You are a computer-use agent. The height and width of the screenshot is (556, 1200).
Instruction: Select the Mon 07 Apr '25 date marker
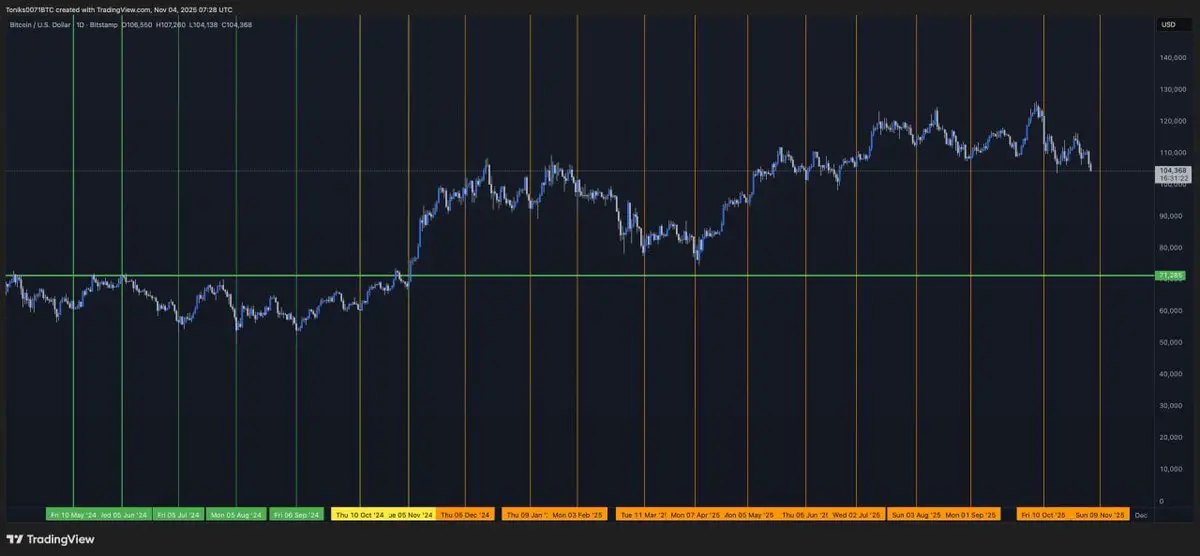696,514
